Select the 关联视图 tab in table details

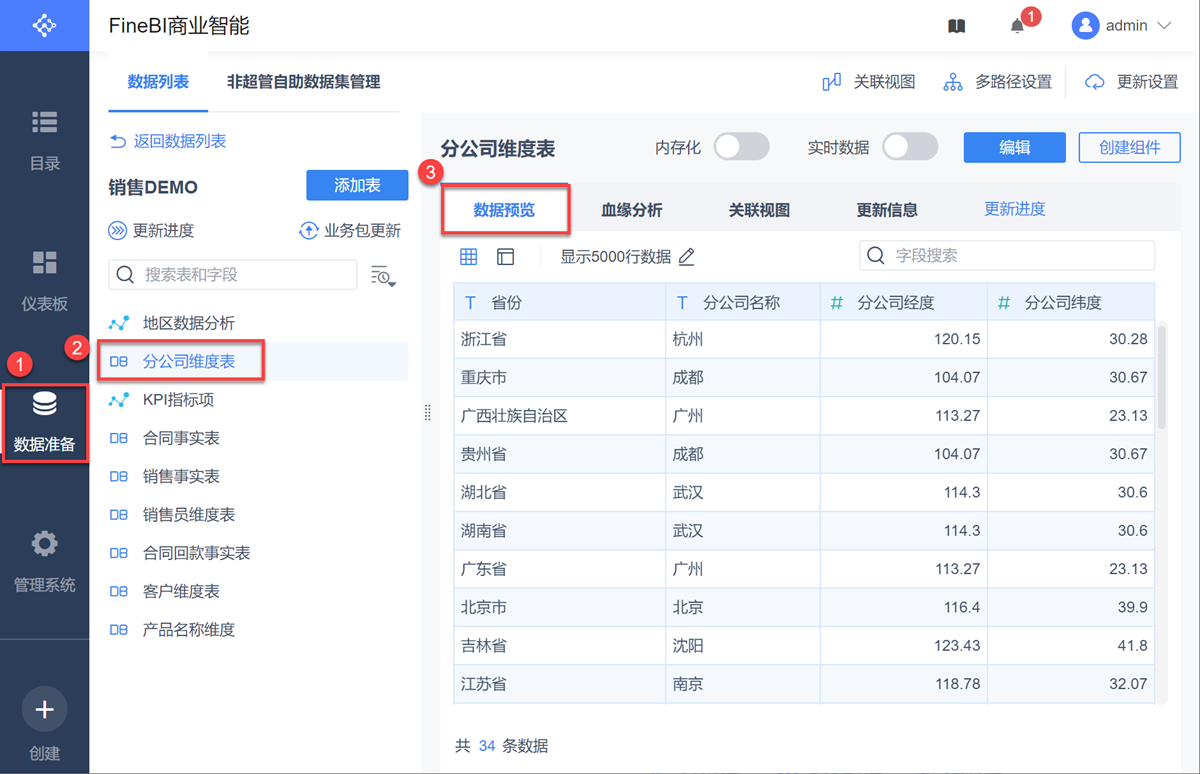(x=760, y=210)
